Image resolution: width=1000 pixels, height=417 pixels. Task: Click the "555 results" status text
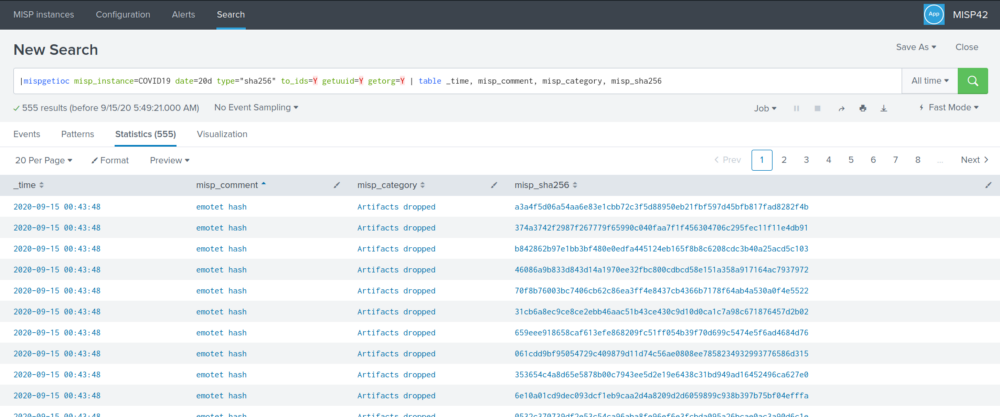click(110, 108)
